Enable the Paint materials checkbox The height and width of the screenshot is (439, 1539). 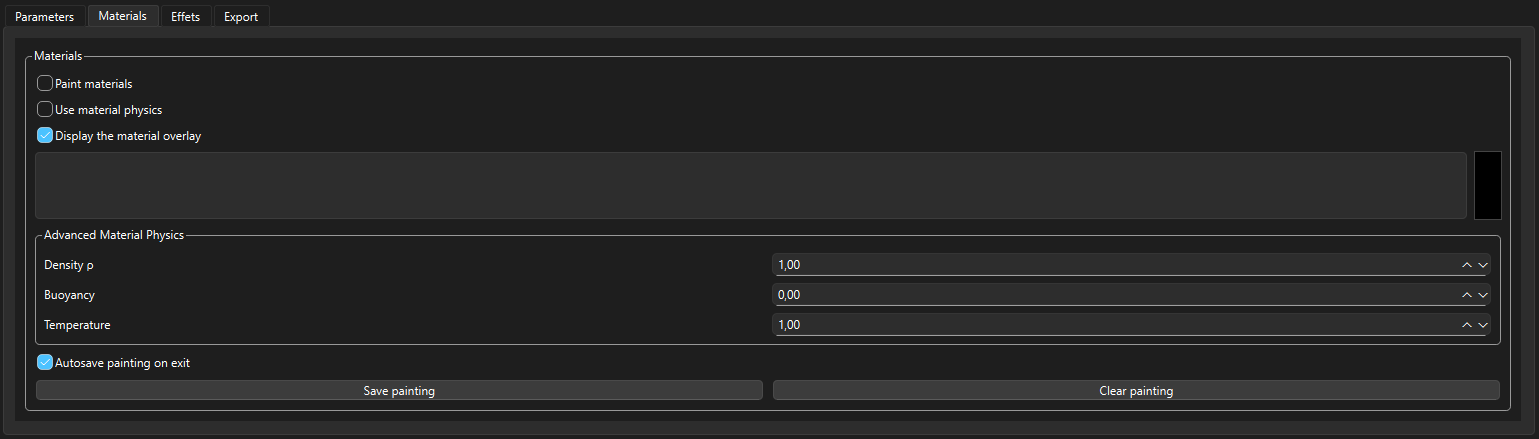(45, 84)
